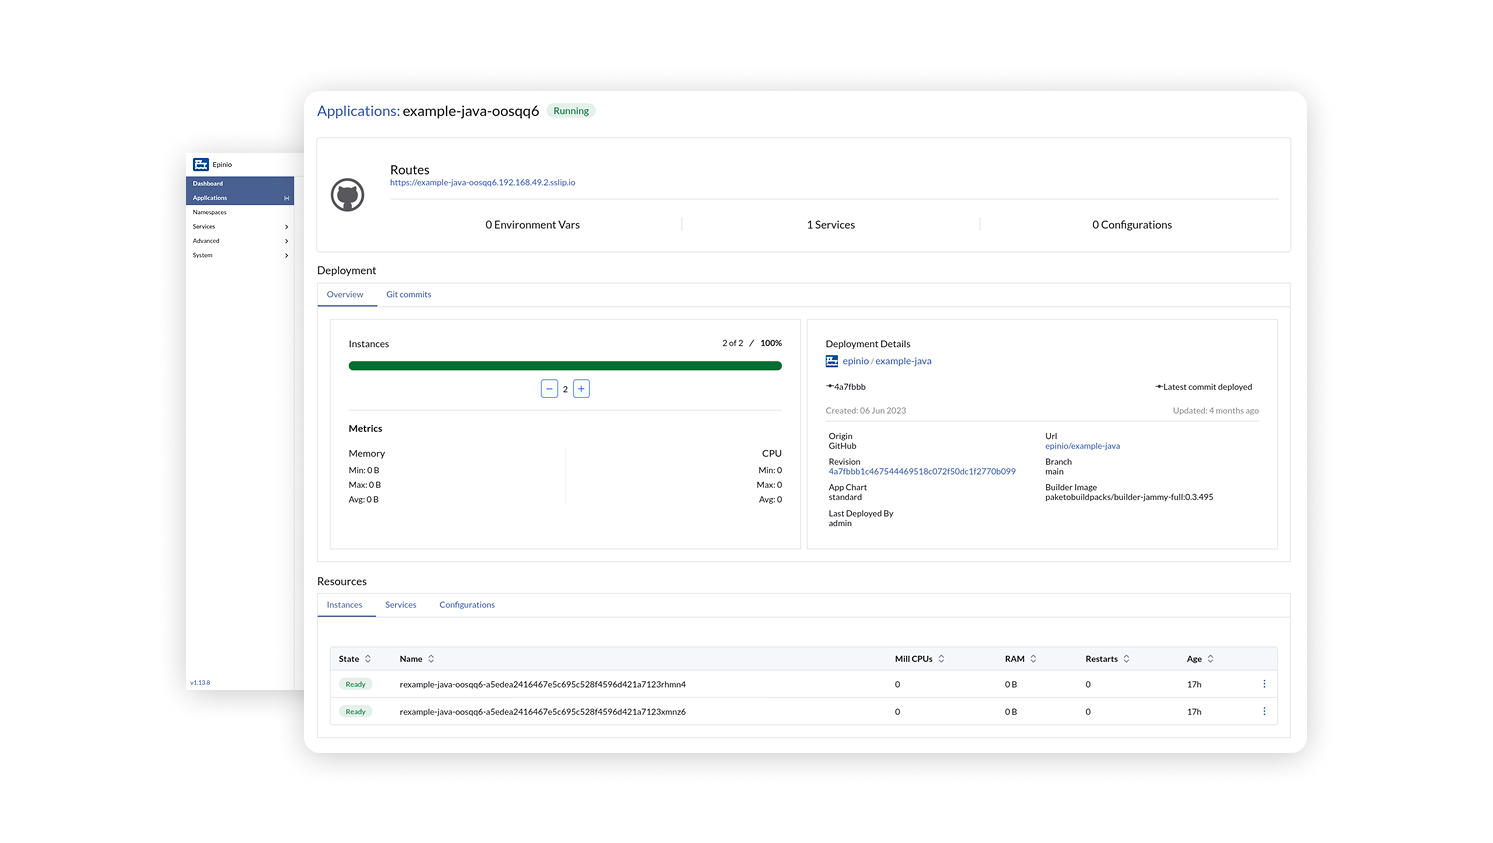Expand the Services sidebar group
The width and height of the screenshot is (1493, 843).
point(286,227)
